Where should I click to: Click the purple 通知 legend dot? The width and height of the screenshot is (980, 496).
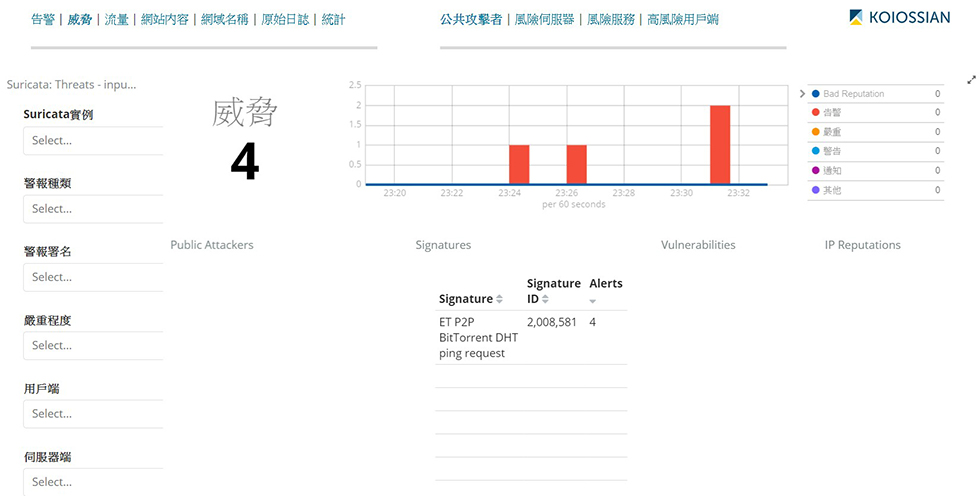click(816, 170)
